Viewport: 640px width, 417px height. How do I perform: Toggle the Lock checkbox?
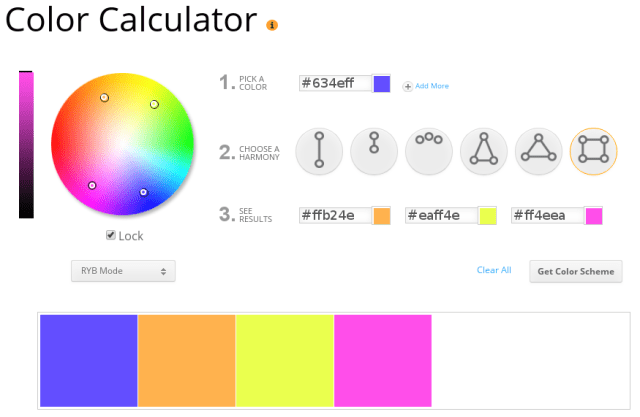tap(111, 235)
